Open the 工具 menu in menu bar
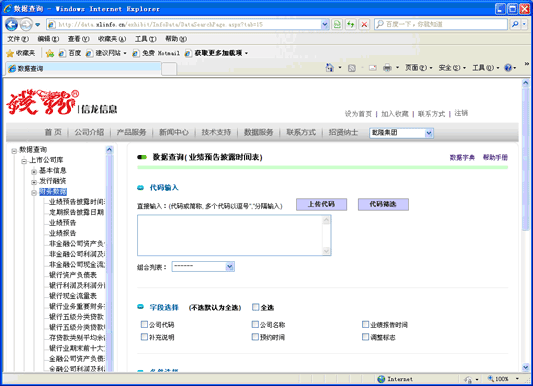Screen dimensions: 533x386 pyautogui.click(x=145, y=39)
